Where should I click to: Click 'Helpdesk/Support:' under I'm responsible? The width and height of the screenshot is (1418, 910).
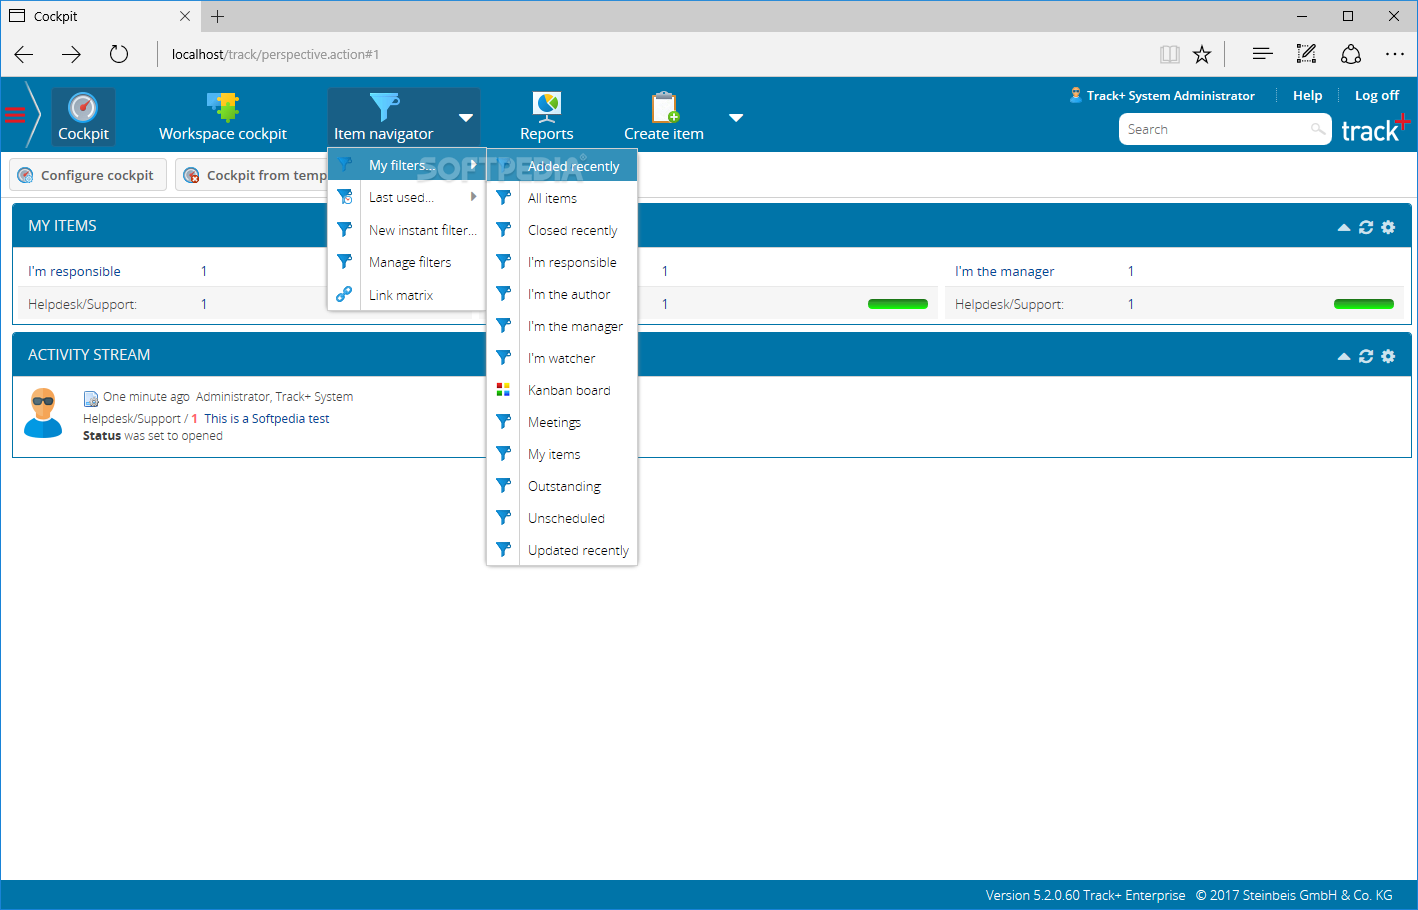[82, 304]
